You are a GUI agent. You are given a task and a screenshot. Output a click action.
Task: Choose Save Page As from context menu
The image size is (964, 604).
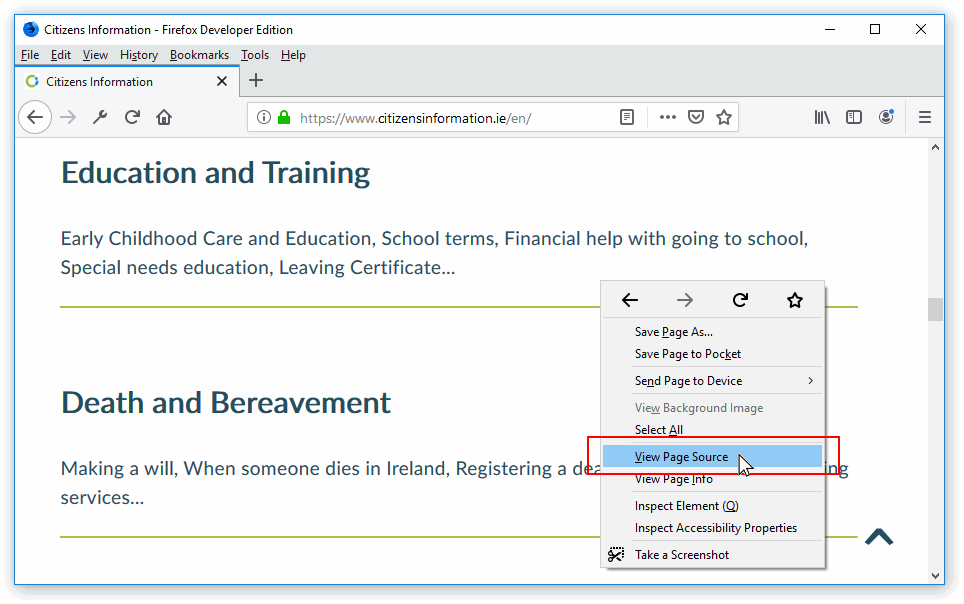point(673,332)
